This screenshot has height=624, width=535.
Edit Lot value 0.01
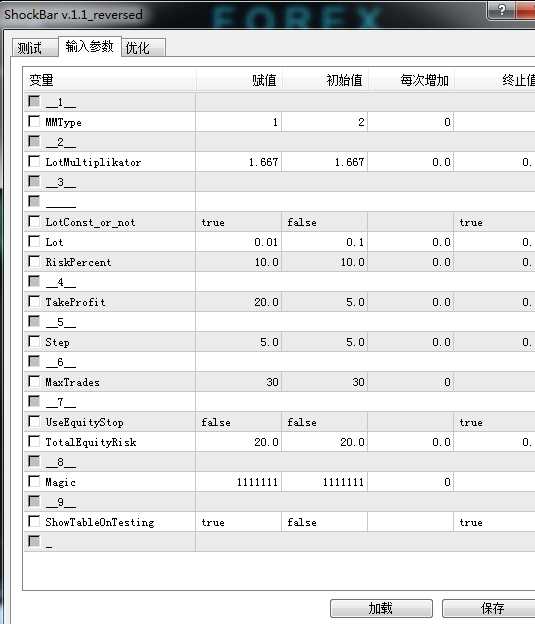click(x=239, y=242)
